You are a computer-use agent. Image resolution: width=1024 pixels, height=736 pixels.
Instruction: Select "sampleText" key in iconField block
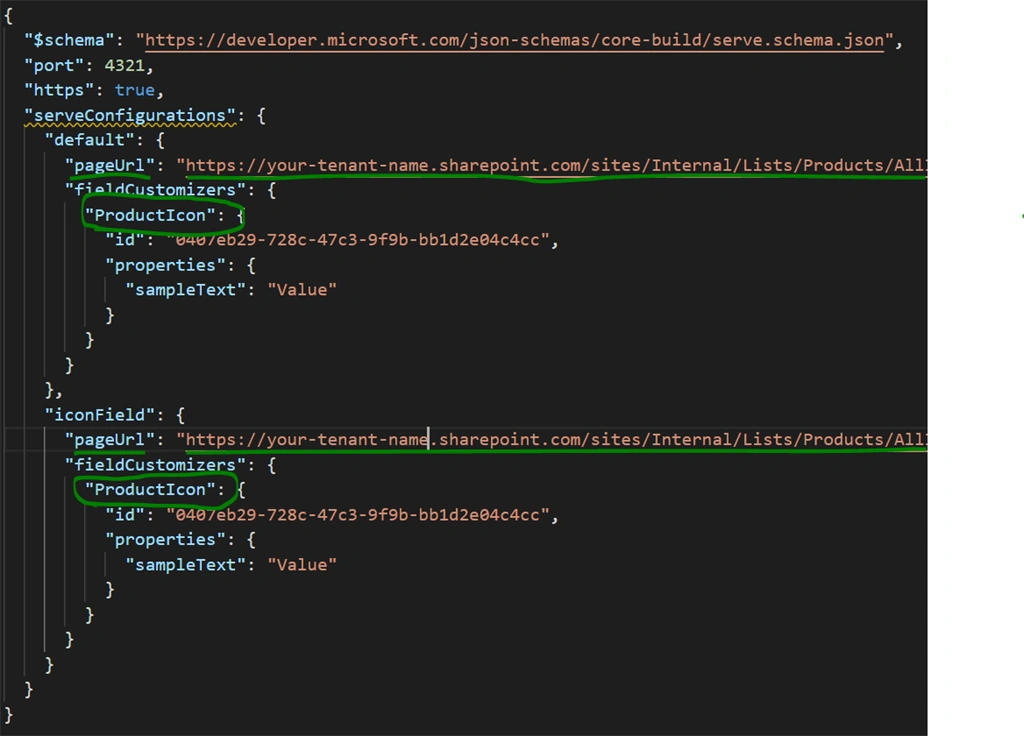click(185, 565)
